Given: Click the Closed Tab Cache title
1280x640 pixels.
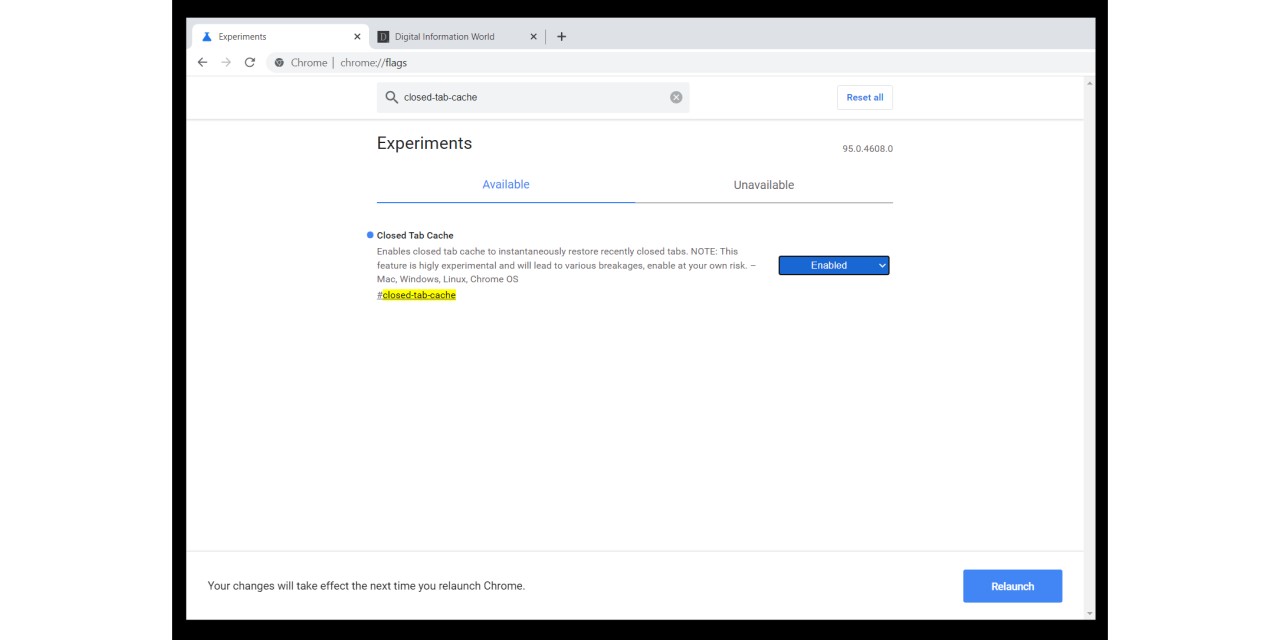Looking at the screenshot, I should (x=415, y=236).
